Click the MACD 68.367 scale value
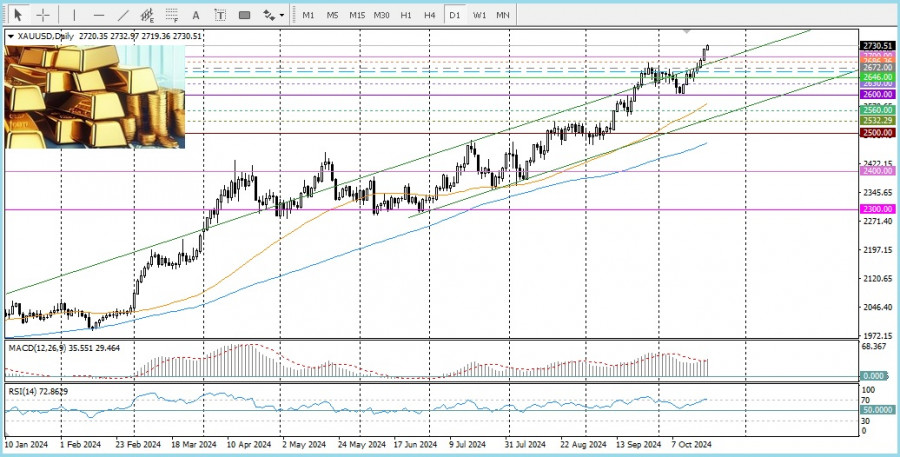Image resolution: width=900 pixels, height=457 pixels. click(875, 346)
